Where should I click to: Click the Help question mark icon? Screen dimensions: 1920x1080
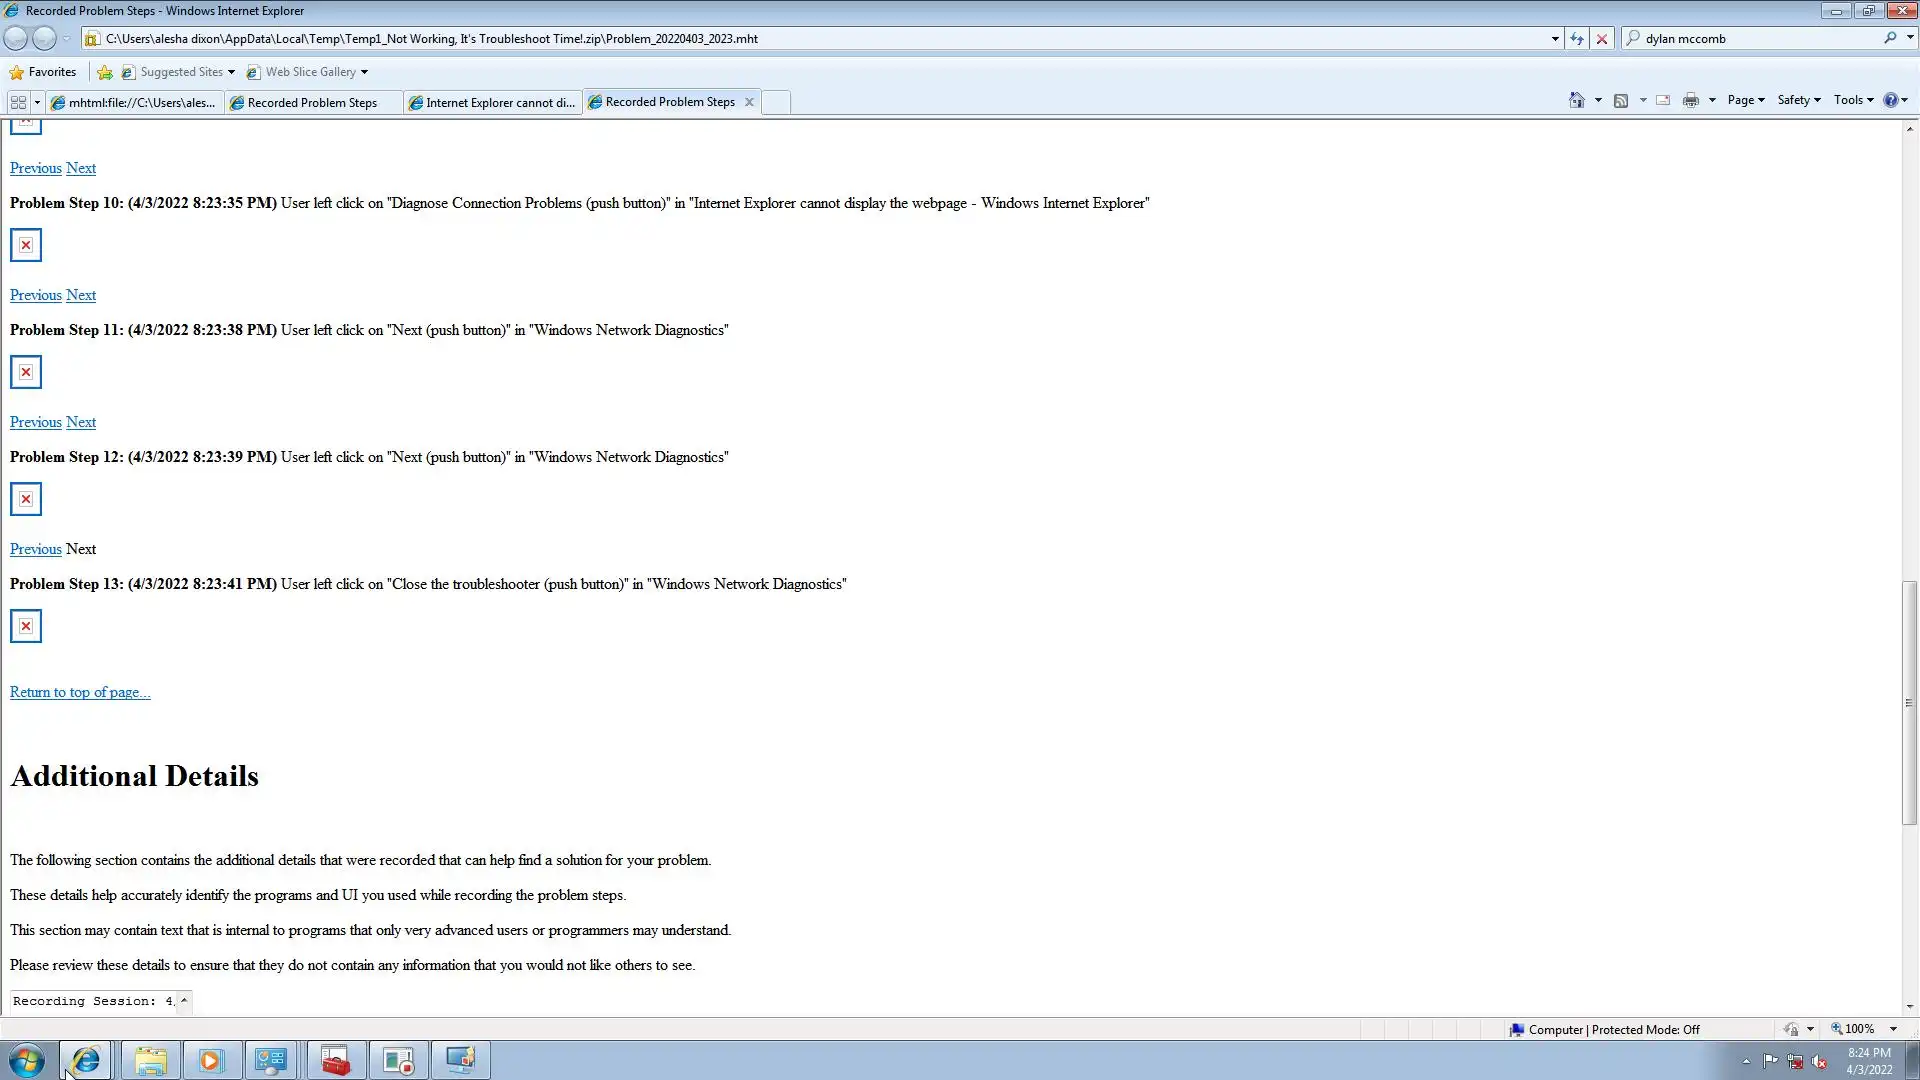point(1890,100)
